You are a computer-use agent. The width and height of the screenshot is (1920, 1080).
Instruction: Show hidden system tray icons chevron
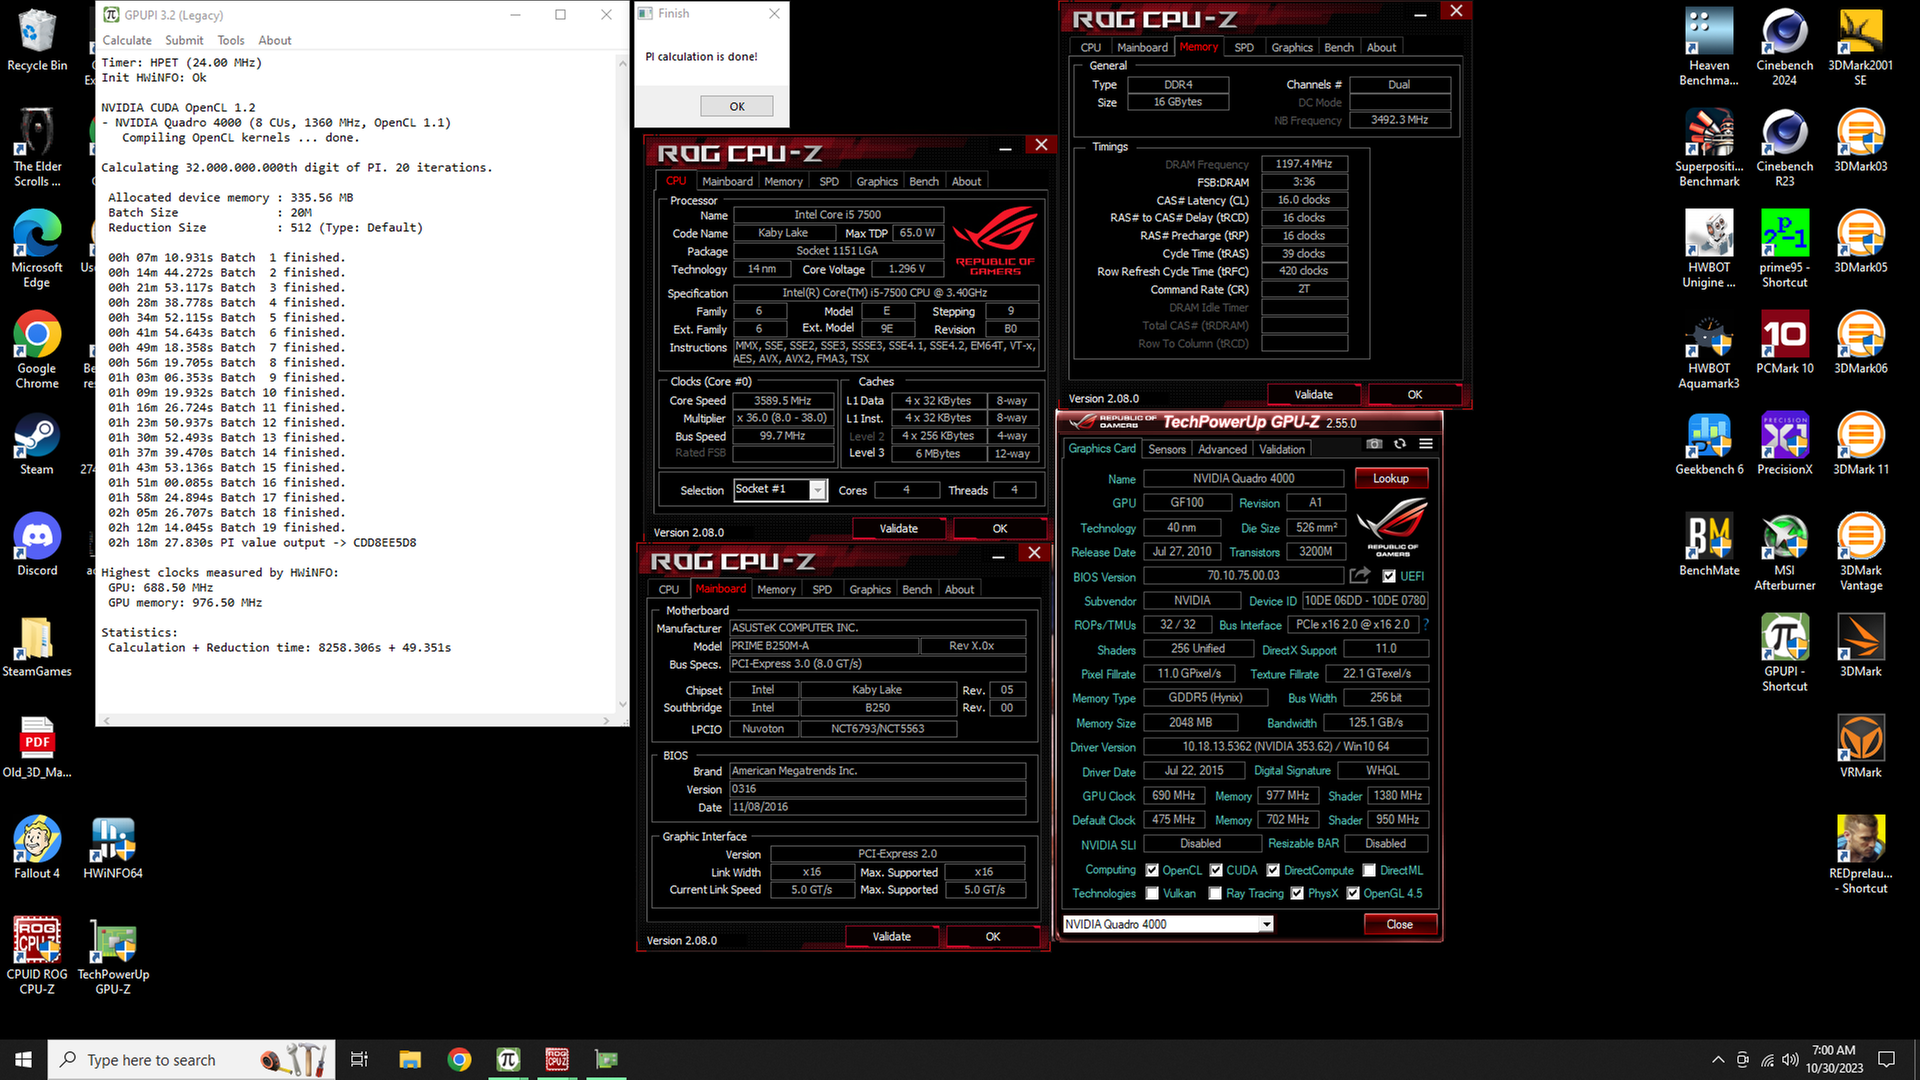[x=1718, y=1060]
